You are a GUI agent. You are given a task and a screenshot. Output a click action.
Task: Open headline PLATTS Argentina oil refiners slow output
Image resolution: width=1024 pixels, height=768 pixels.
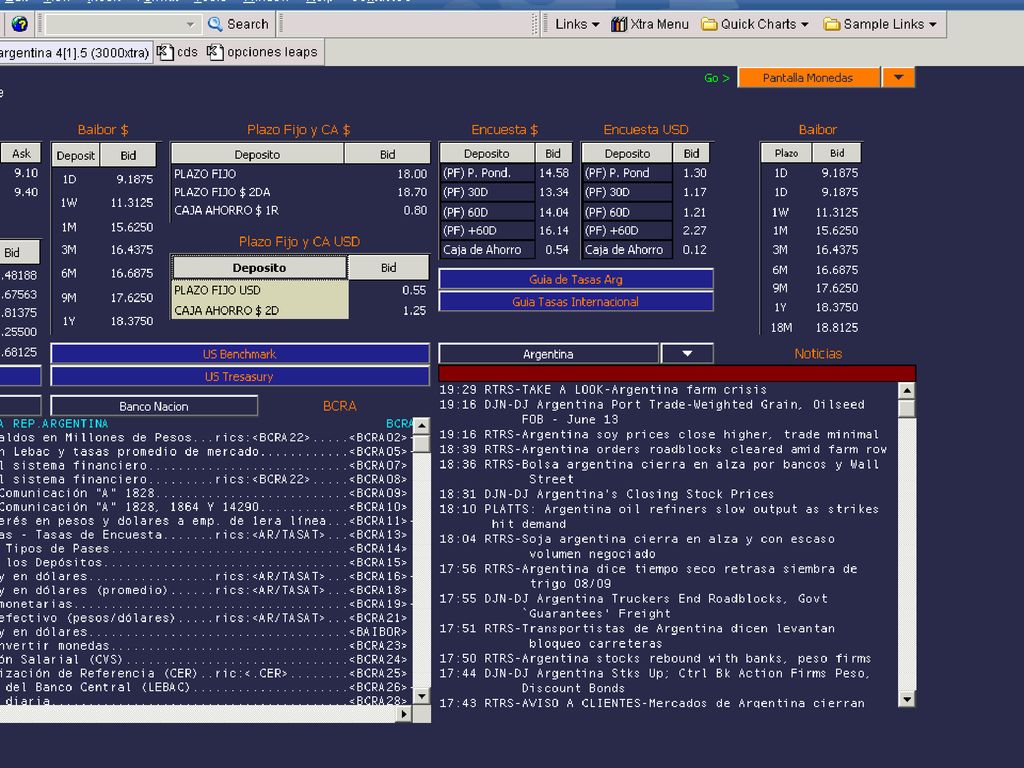pyautogui.click(x=659, y=516)
